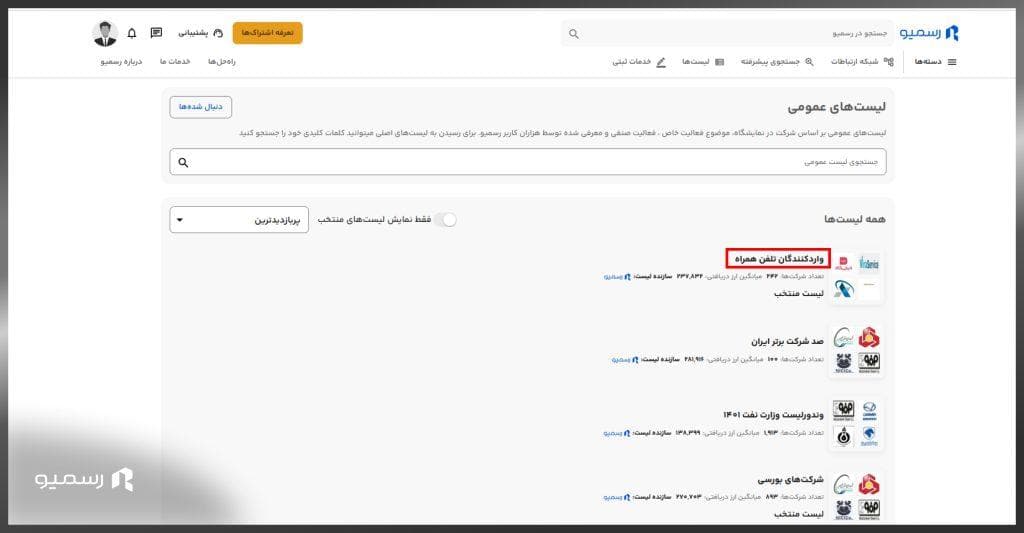Click the logo thumbnail of وندورلیست وزارت نفت

856,423
